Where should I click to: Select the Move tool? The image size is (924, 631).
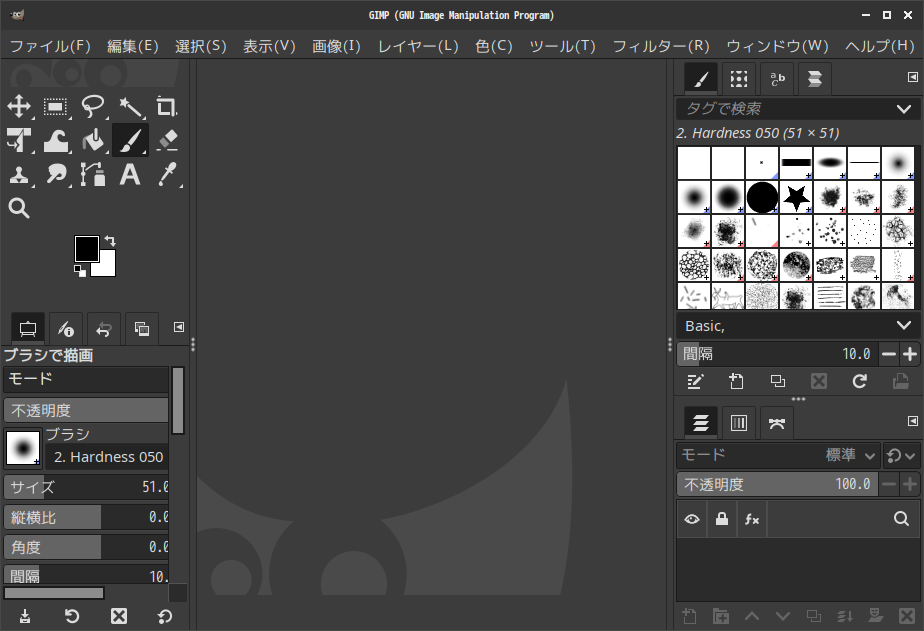point(19,107)
